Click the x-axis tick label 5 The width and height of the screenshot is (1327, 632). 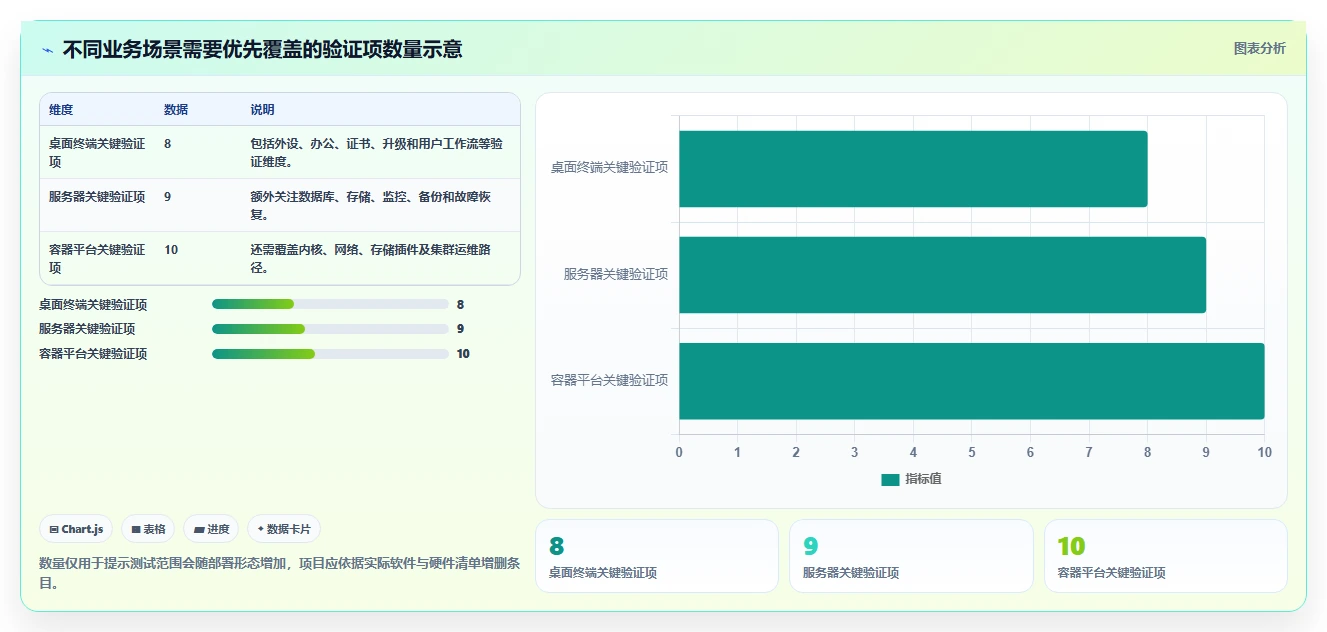point(972,452)
